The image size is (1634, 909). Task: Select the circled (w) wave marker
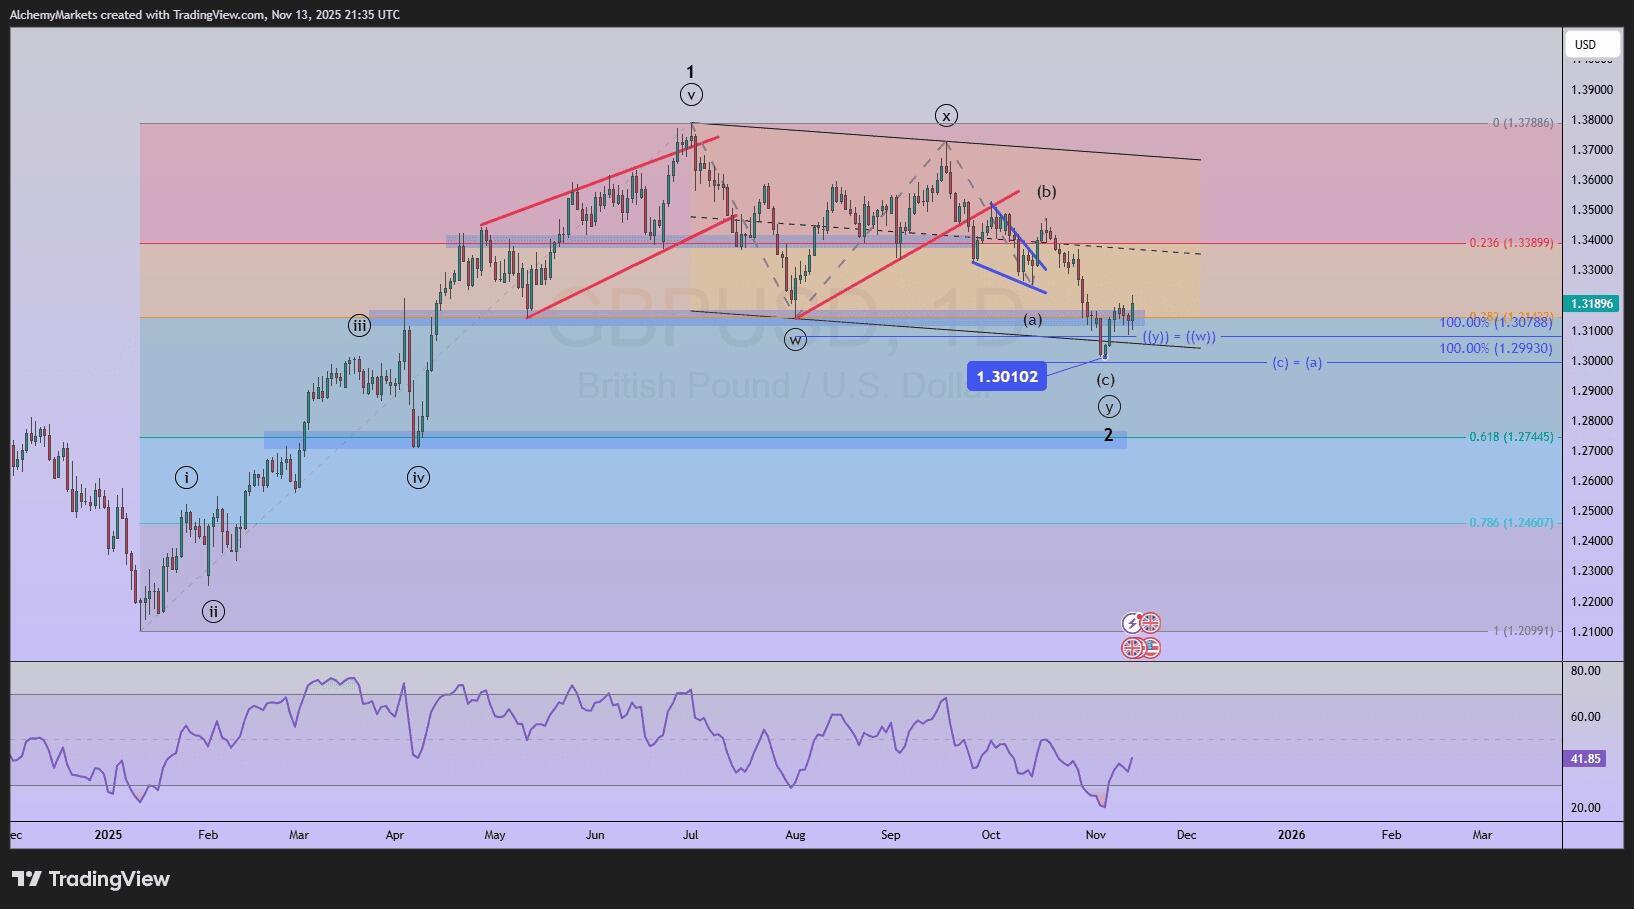coord(795,340)
